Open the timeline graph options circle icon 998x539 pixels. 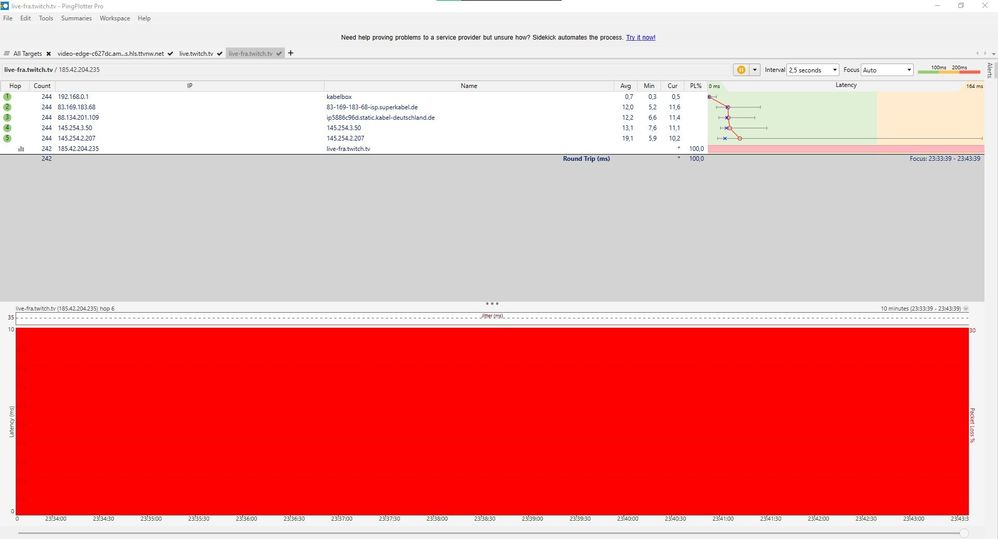pyautogui.click(x=966, y=309)
